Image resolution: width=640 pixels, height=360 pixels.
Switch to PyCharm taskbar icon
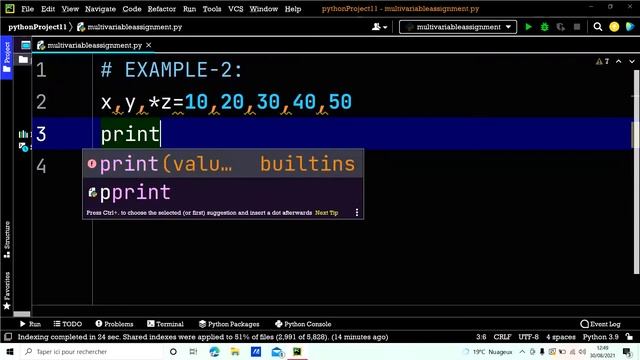click(297, 351)
